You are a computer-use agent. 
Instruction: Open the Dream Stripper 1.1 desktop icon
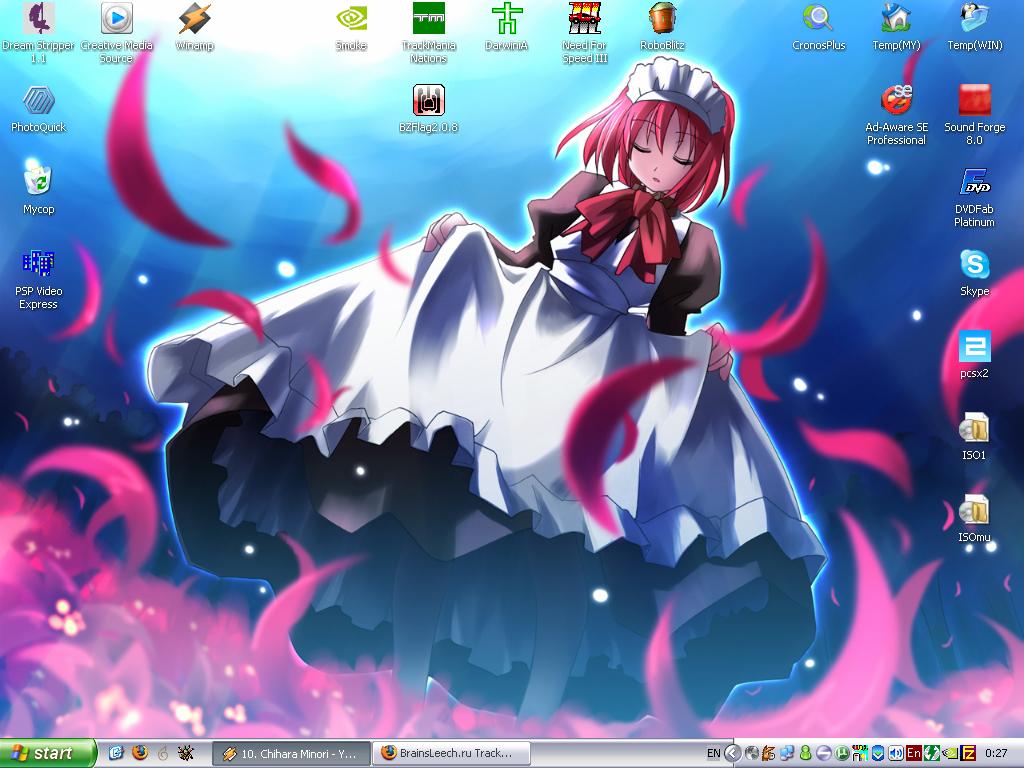tap(39, 31)
